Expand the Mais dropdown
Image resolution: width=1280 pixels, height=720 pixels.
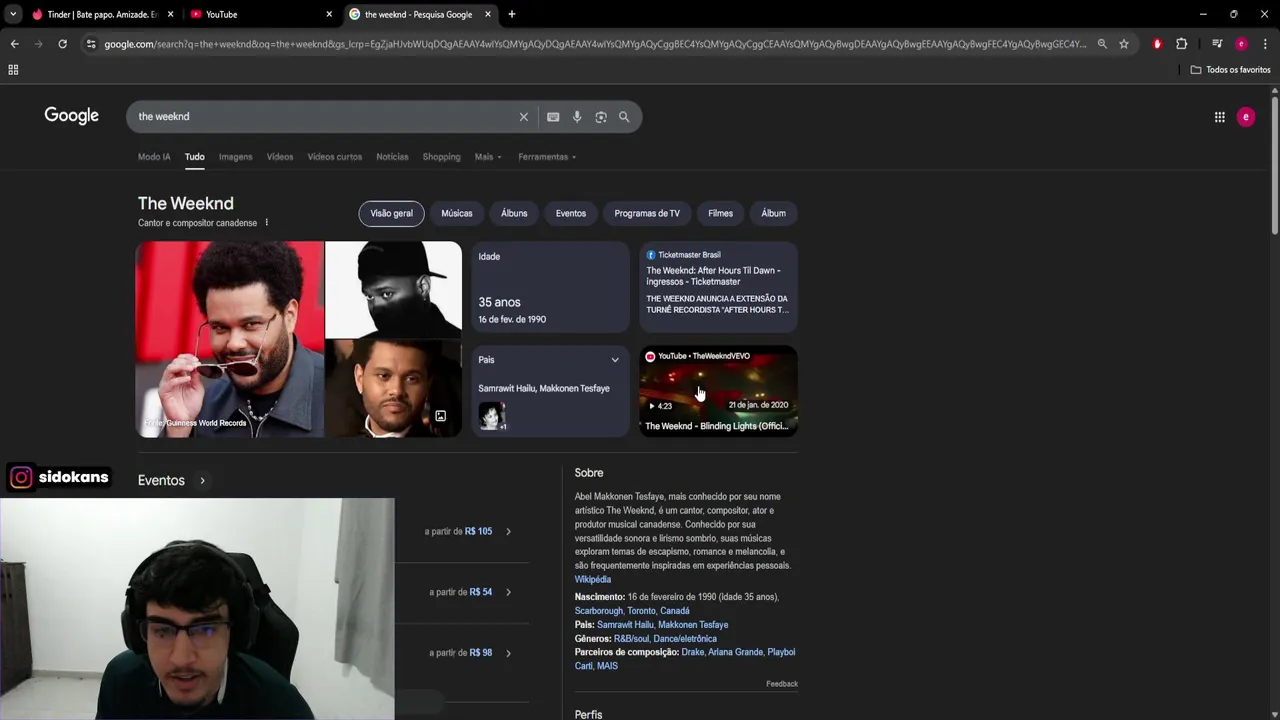pyautogui.click(x=488, y=157)
